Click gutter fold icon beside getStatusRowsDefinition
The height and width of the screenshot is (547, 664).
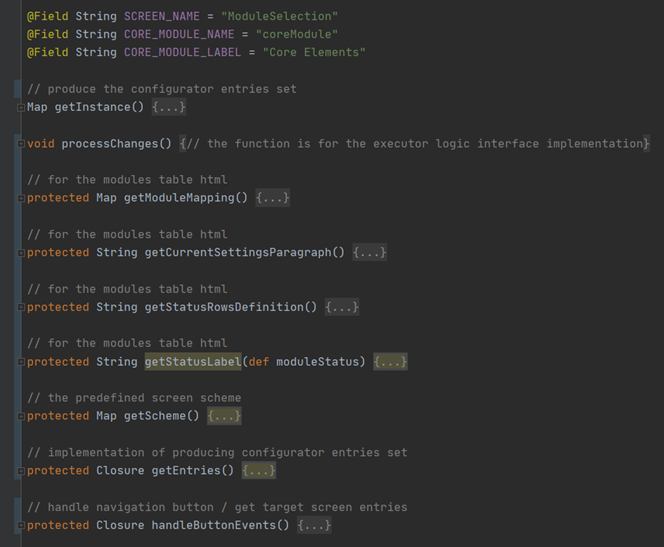[x=21, y=308]
